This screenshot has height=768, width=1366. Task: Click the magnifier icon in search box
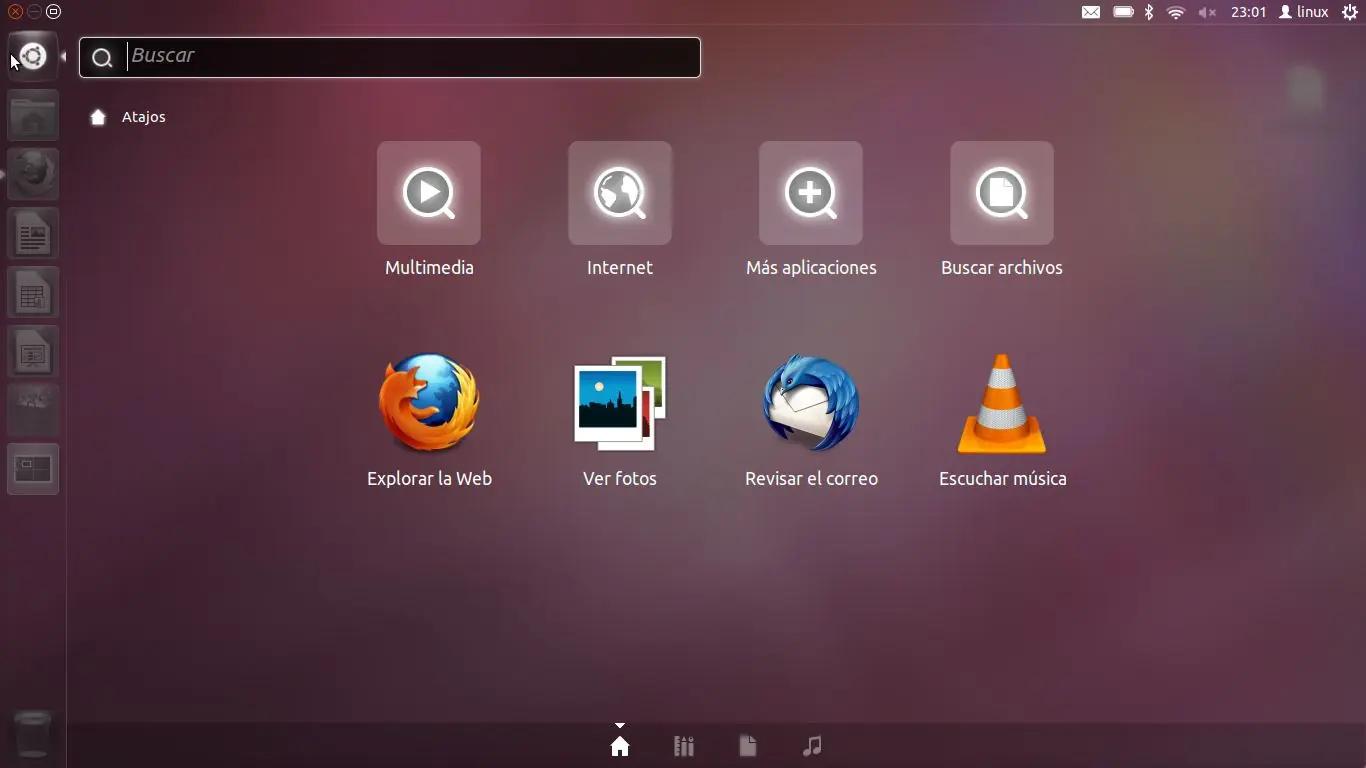pyautogui.click(x=102, y=58)
